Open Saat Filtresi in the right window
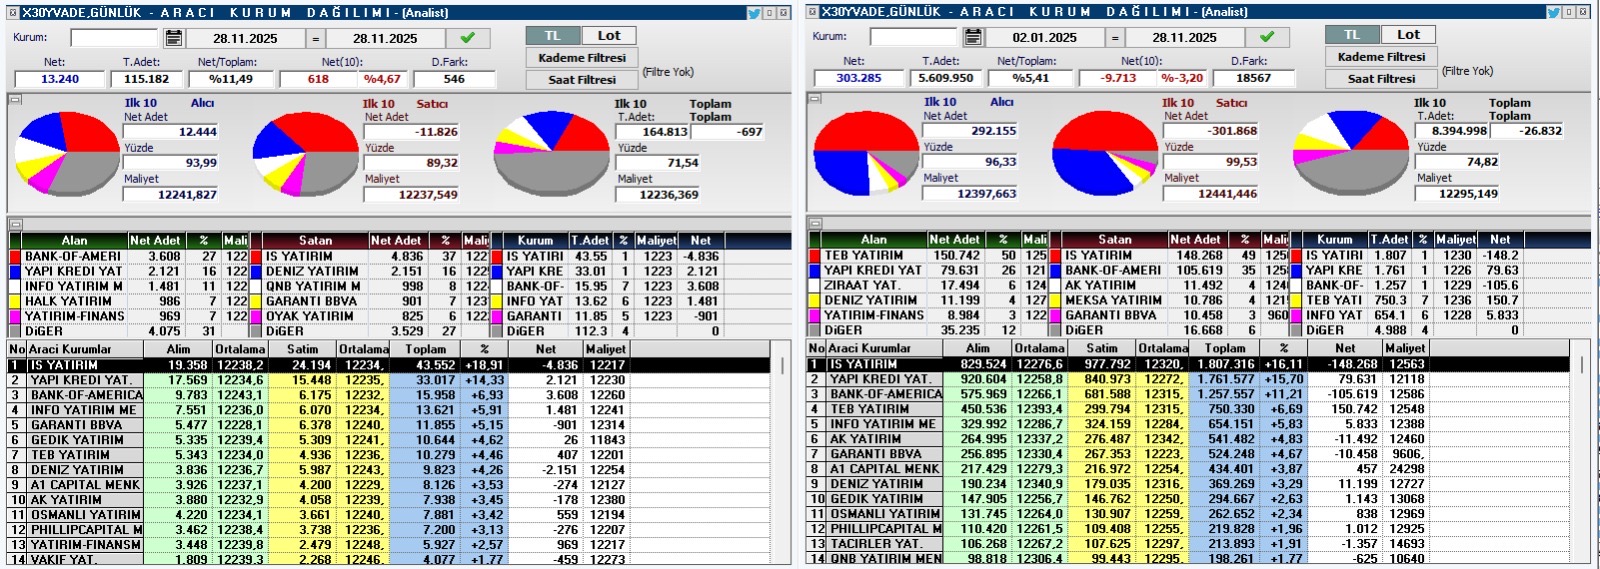 (1381, 78)
